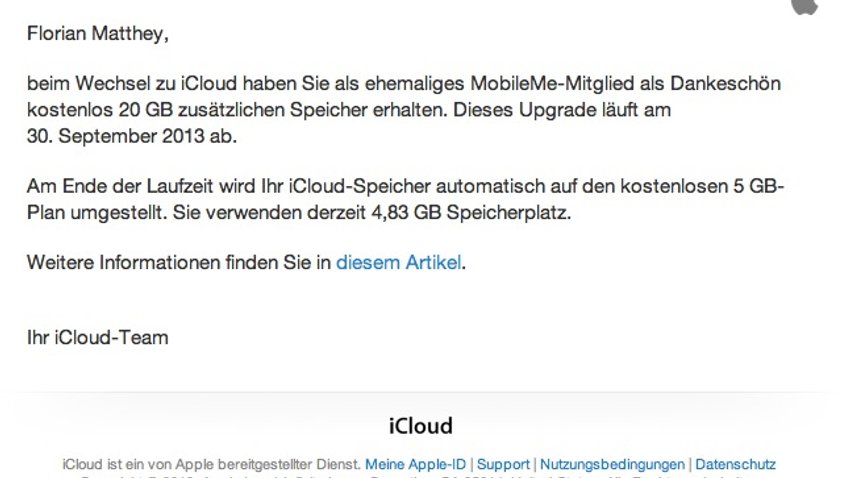Screen dimensions: 850x478
Task: Click the date '30. September 2013'
Action: [115, 136]
